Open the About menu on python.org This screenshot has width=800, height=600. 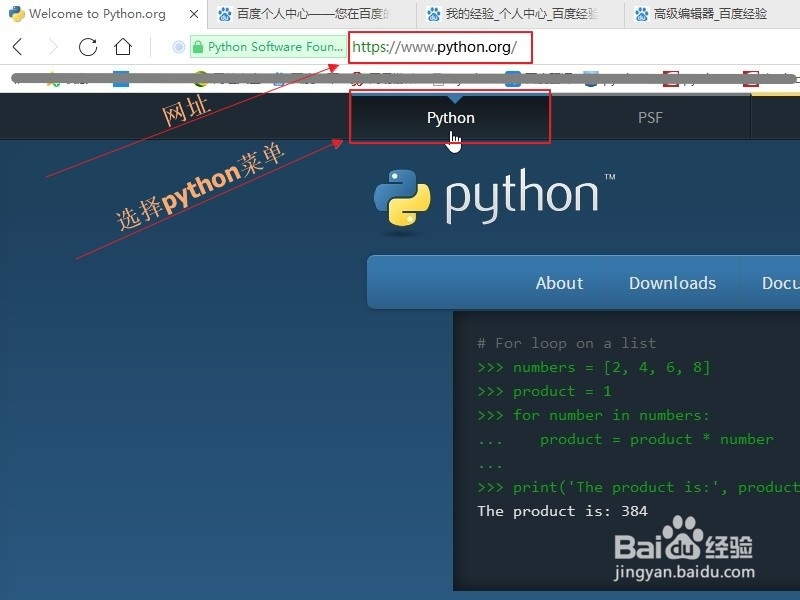(559, 283)
